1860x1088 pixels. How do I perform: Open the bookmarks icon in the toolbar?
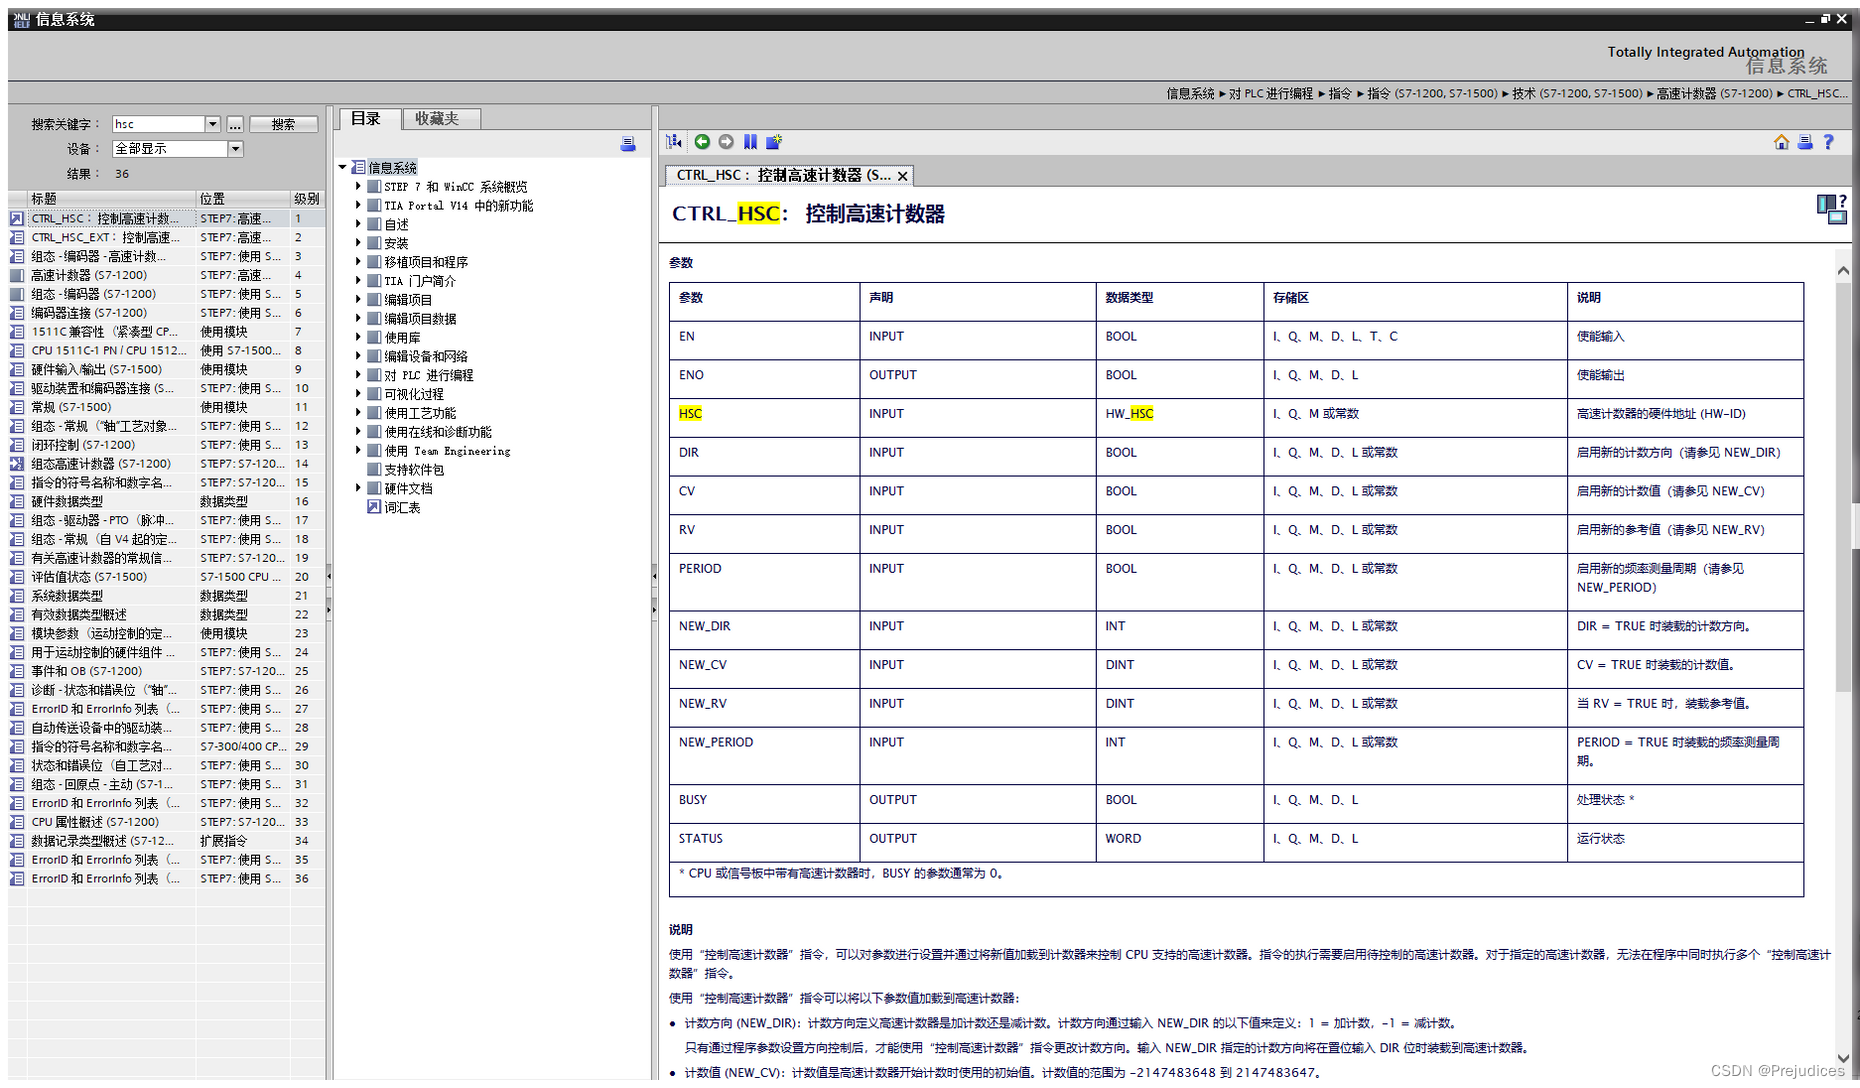[x=750, y=142]
